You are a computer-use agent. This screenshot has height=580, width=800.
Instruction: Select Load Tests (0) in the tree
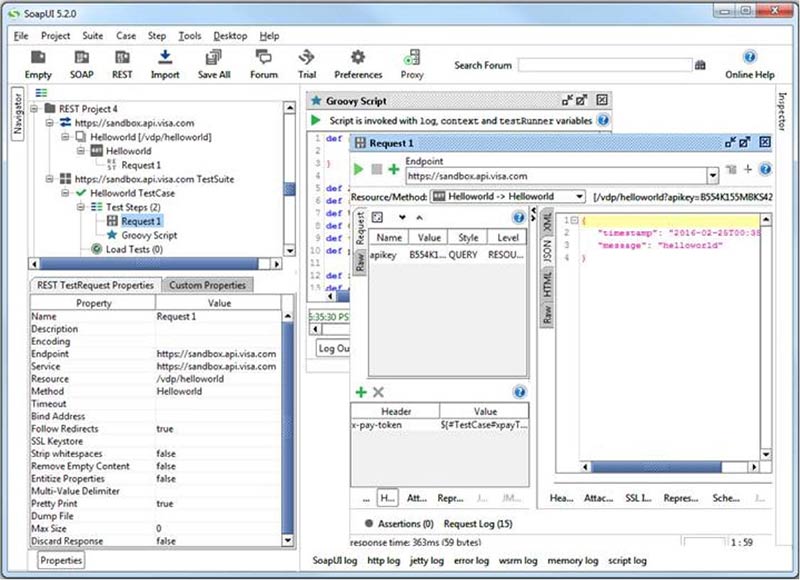134,249
